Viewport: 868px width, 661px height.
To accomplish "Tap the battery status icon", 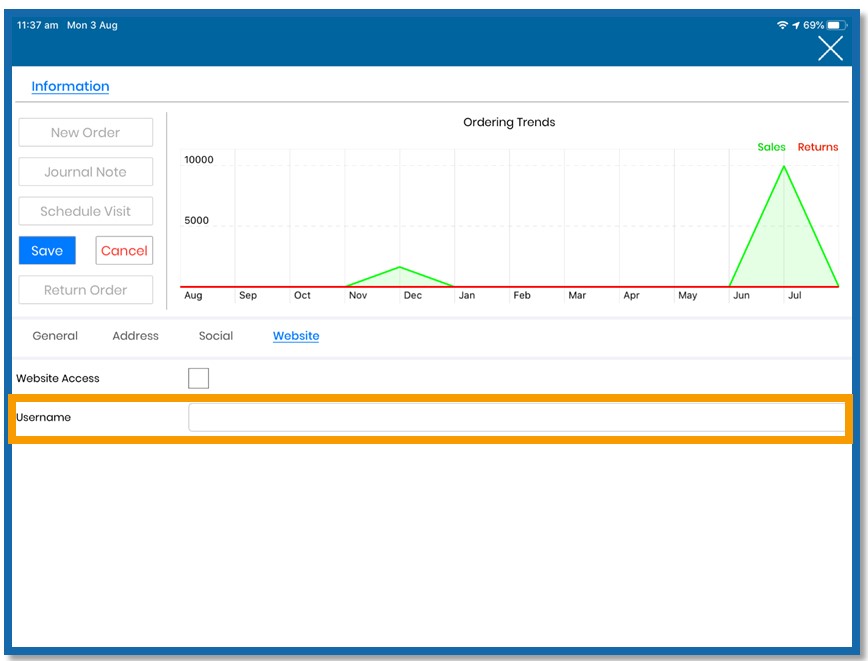I will 836,25.
